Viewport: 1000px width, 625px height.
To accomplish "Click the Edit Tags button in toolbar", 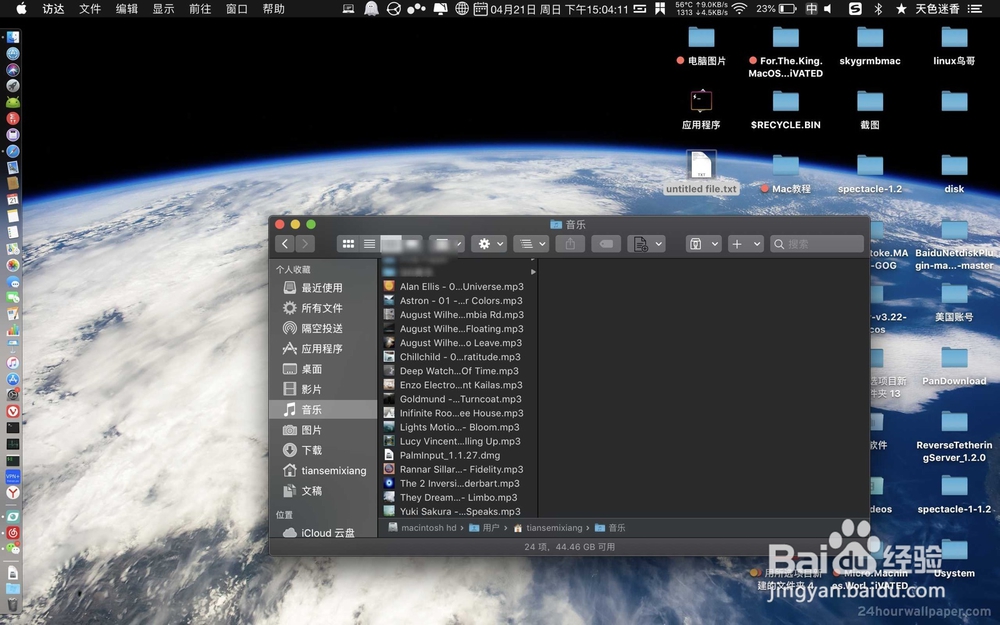I will [x=606, y=244].
